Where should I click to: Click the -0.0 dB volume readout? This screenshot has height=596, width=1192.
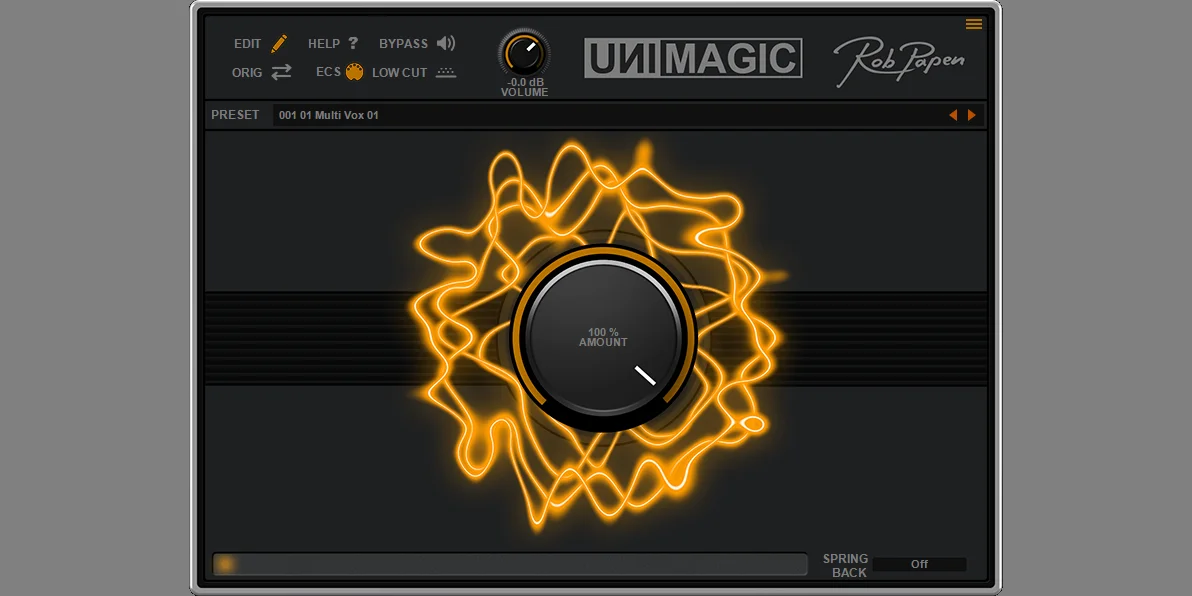pyautogui.click(x=524, y=82)
